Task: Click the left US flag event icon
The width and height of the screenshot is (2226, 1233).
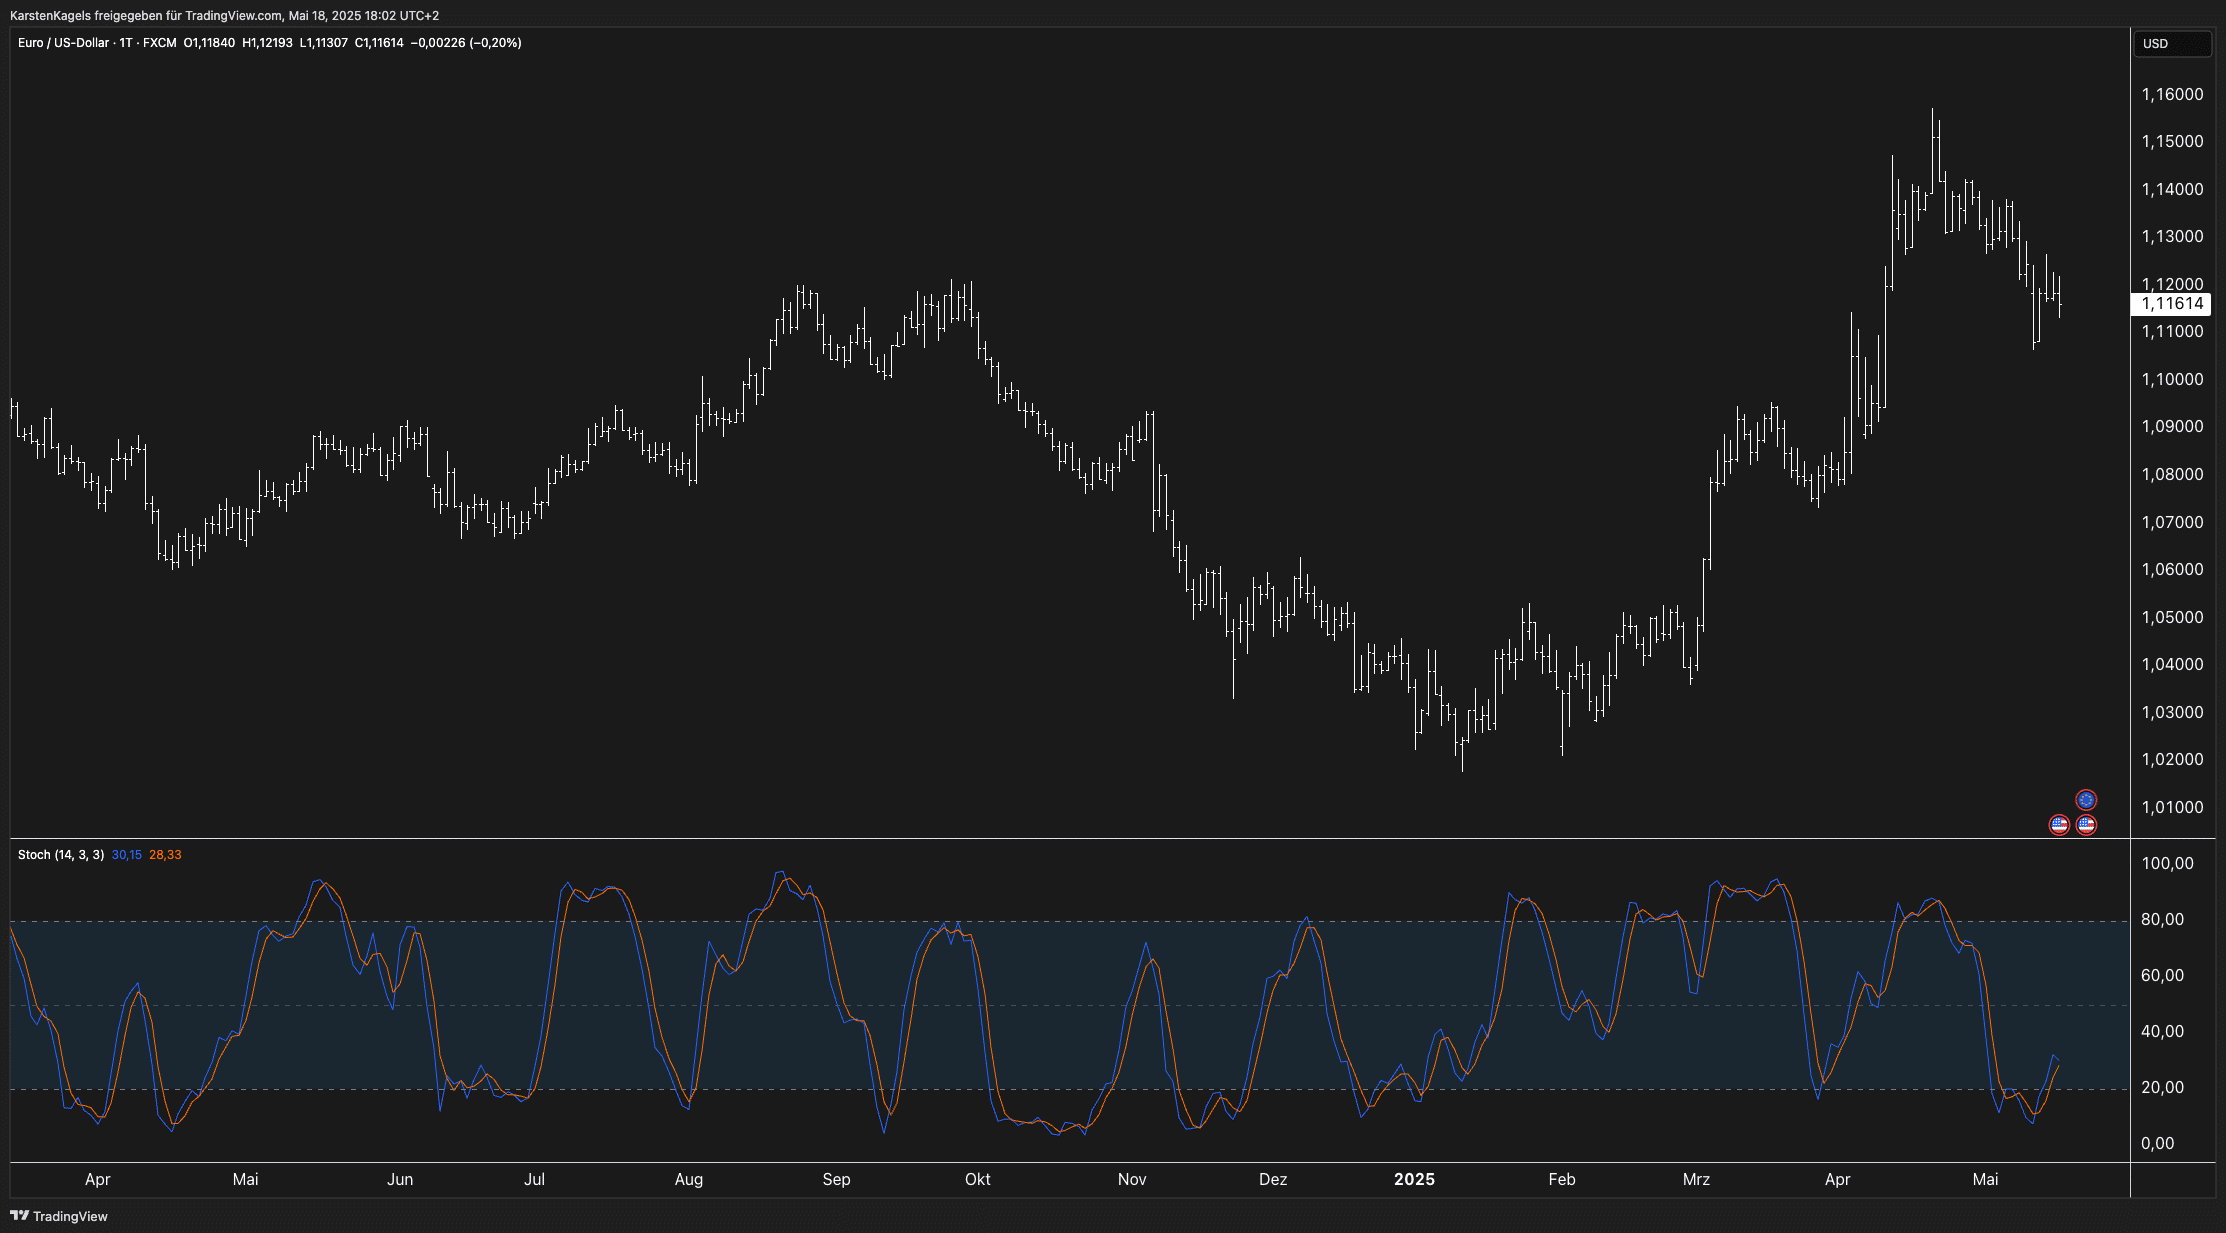Action: (2058, 825)
